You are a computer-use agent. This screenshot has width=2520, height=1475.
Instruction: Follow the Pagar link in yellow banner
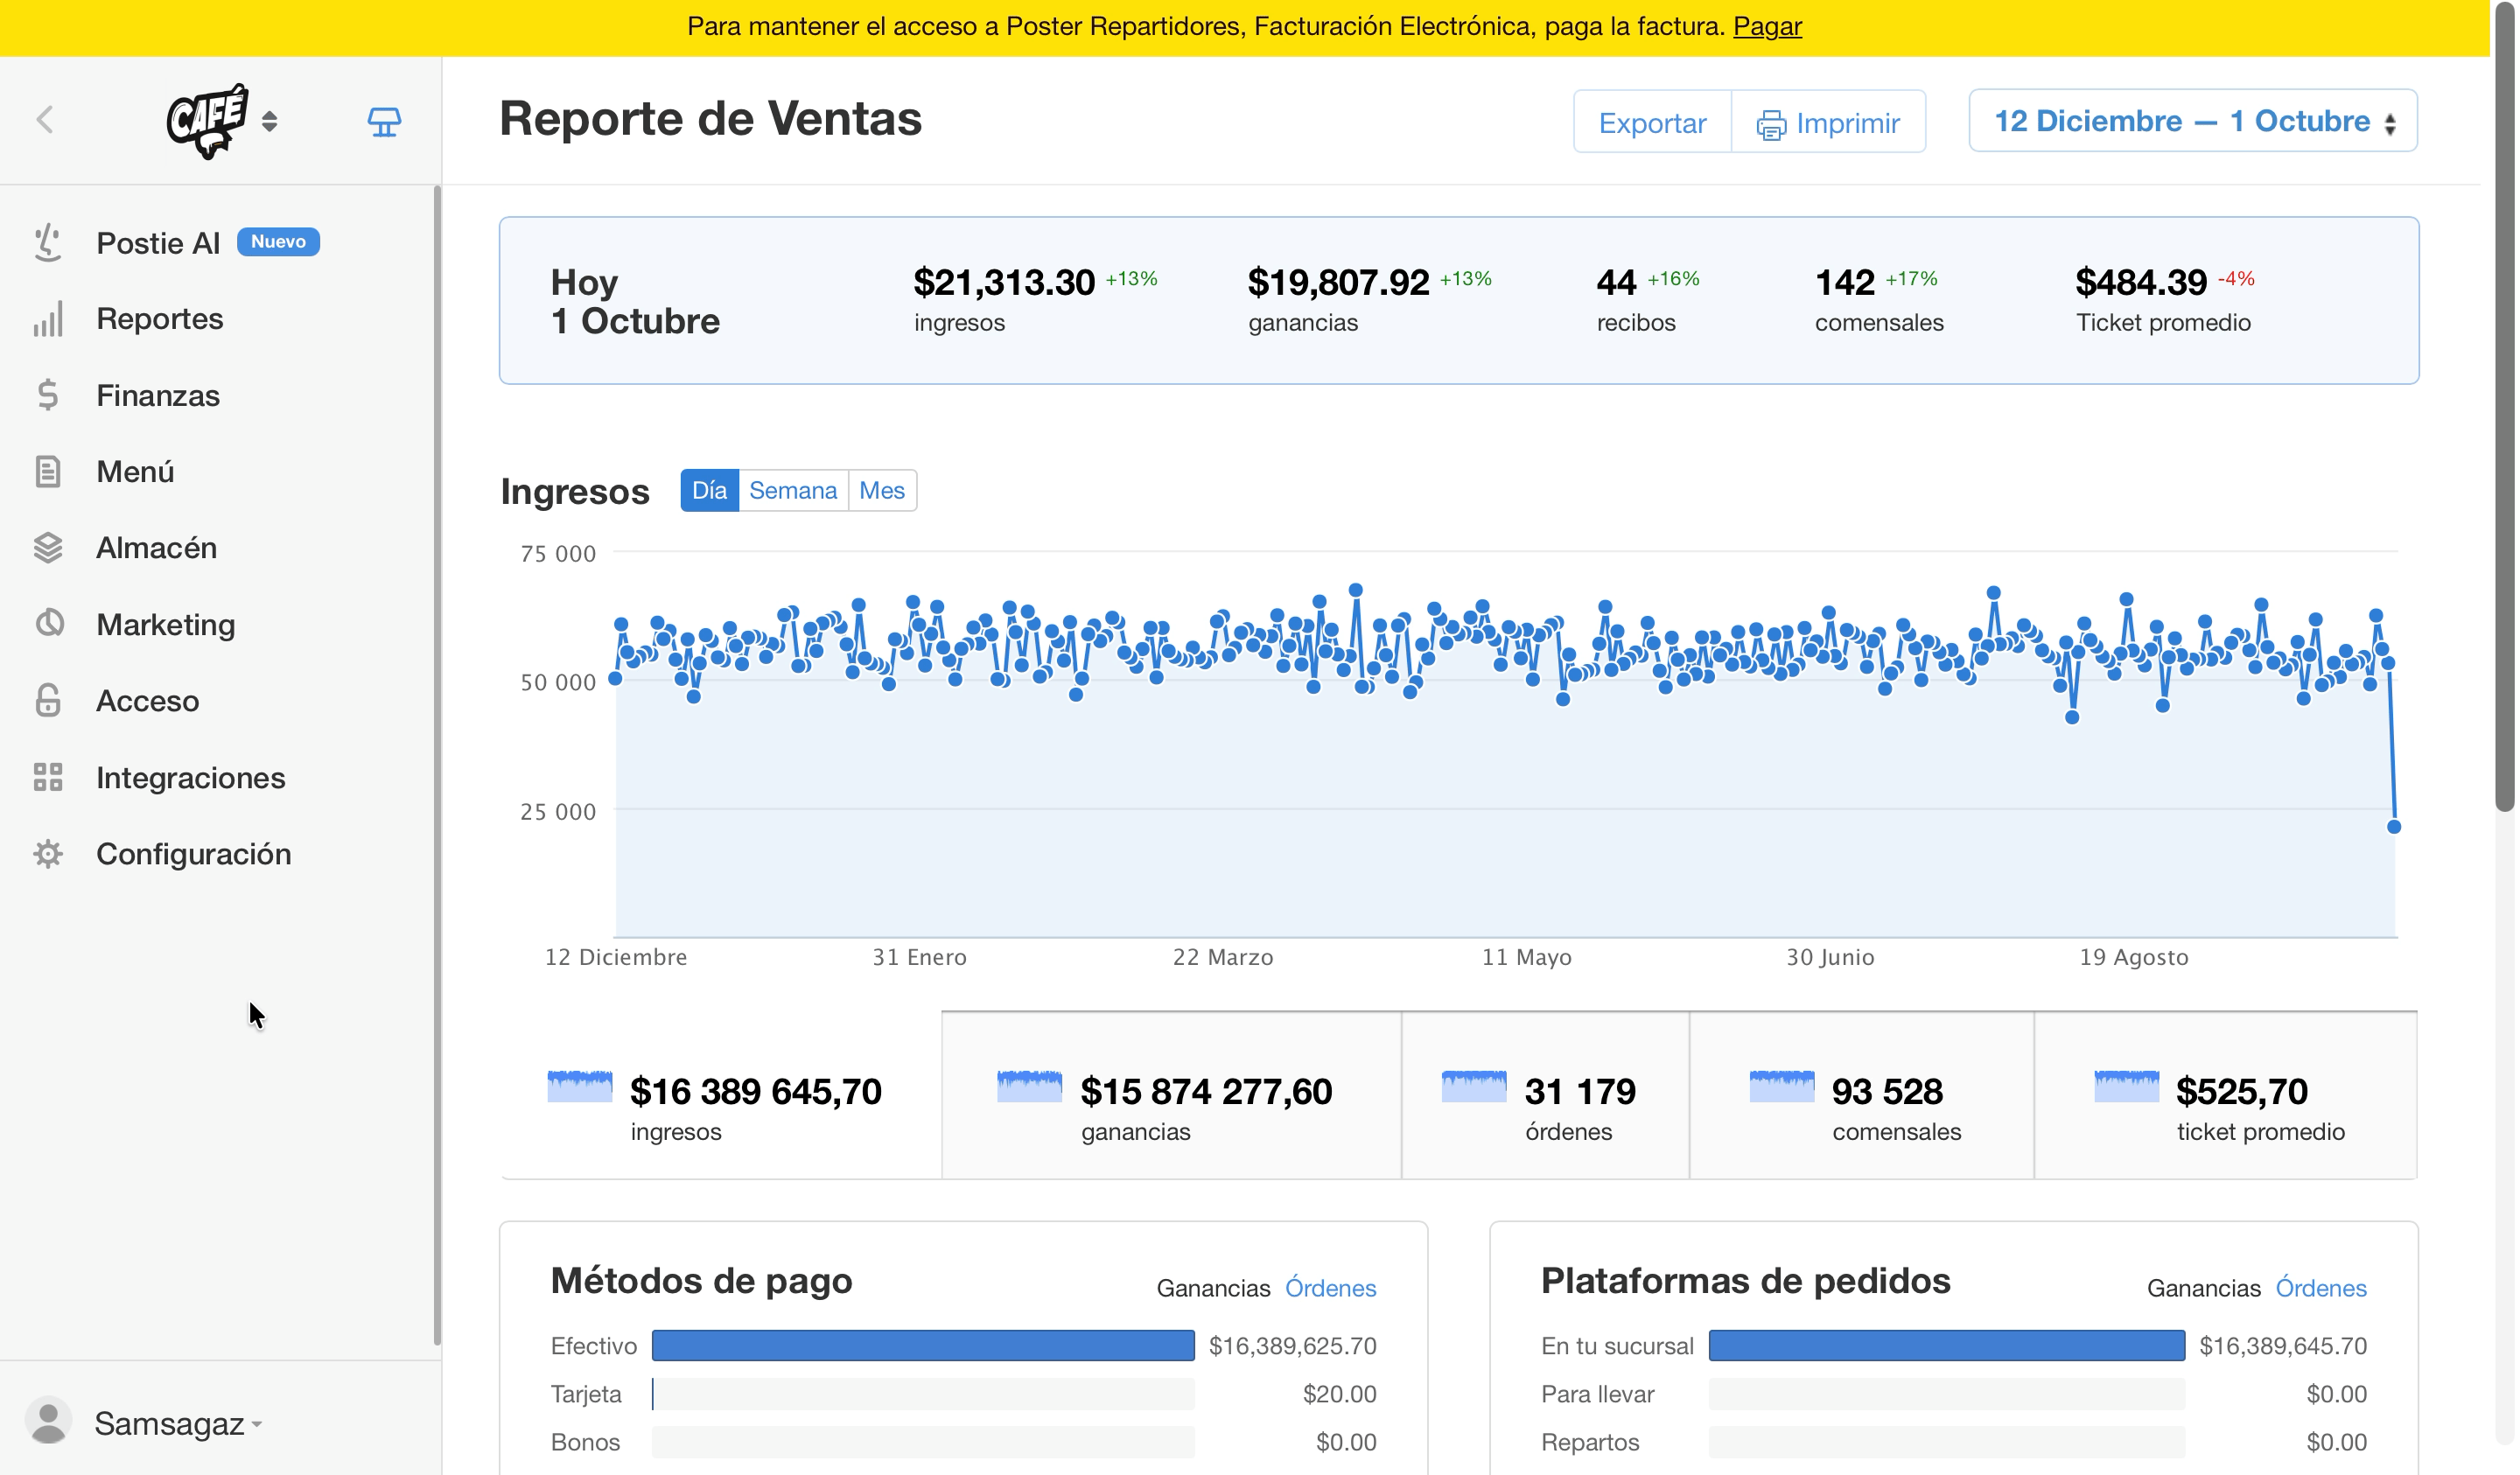(x=1767, y=26)
